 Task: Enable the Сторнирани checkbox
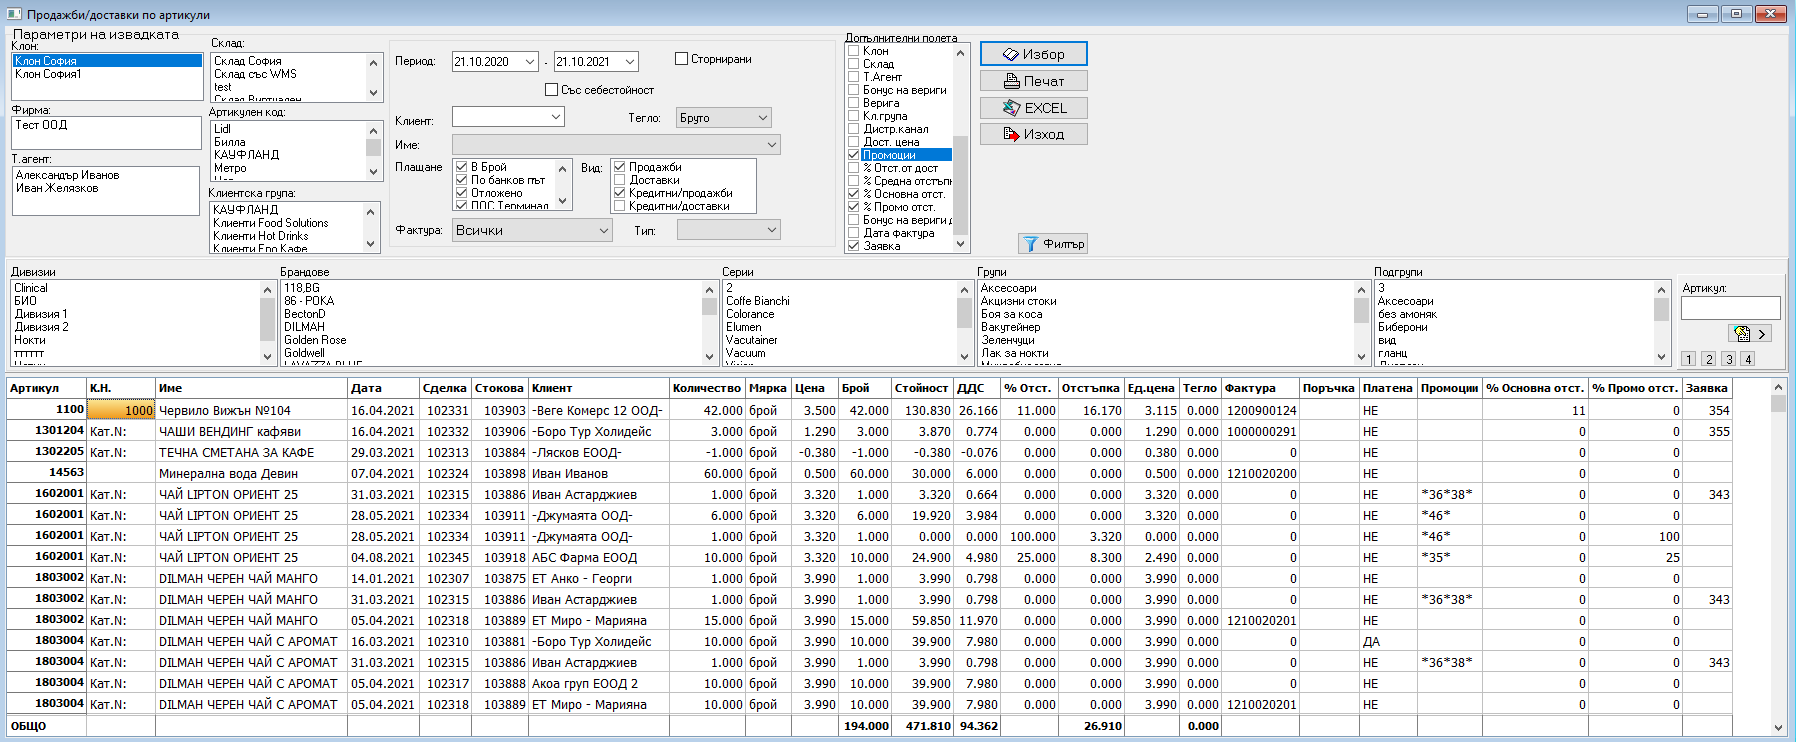[x=681, y=59]
